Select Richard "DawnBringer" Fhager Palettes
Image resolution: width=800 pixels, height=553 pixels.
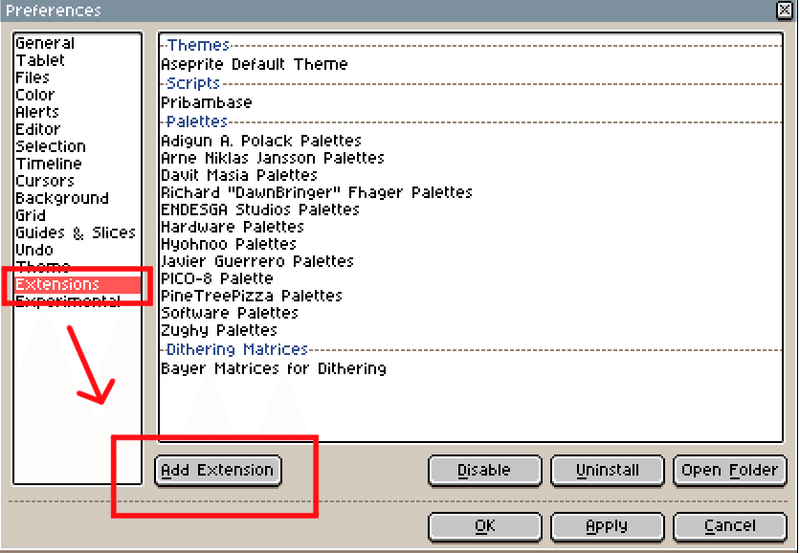[471, 193]
